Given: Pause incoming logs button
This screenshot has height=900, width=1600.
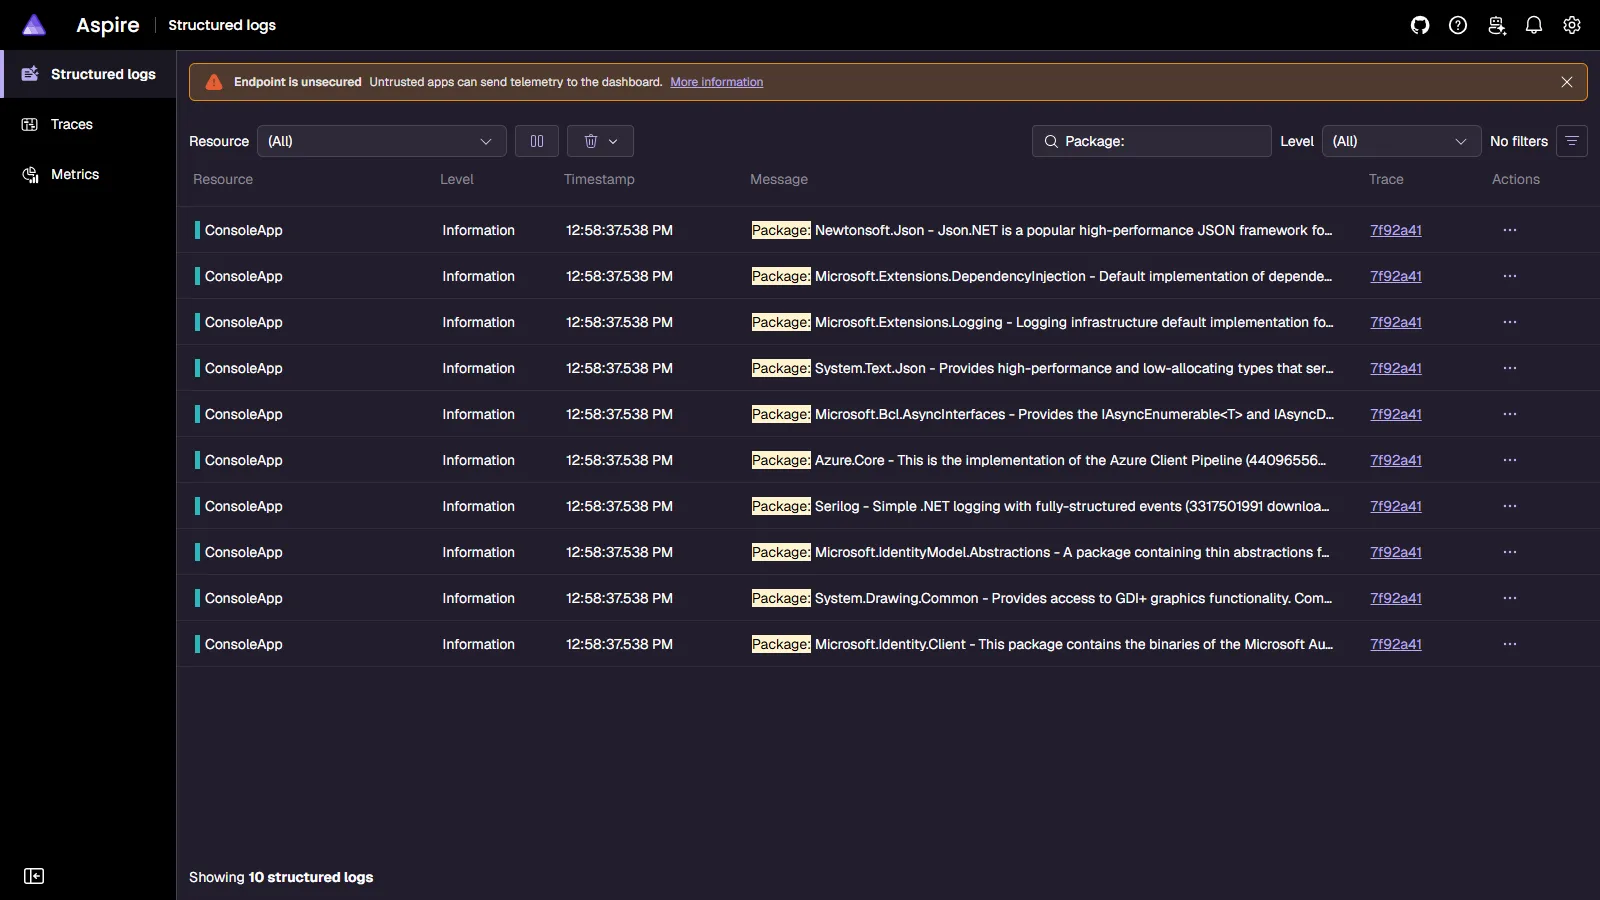Looking at the screenshot, I should (x=537, y=141).
